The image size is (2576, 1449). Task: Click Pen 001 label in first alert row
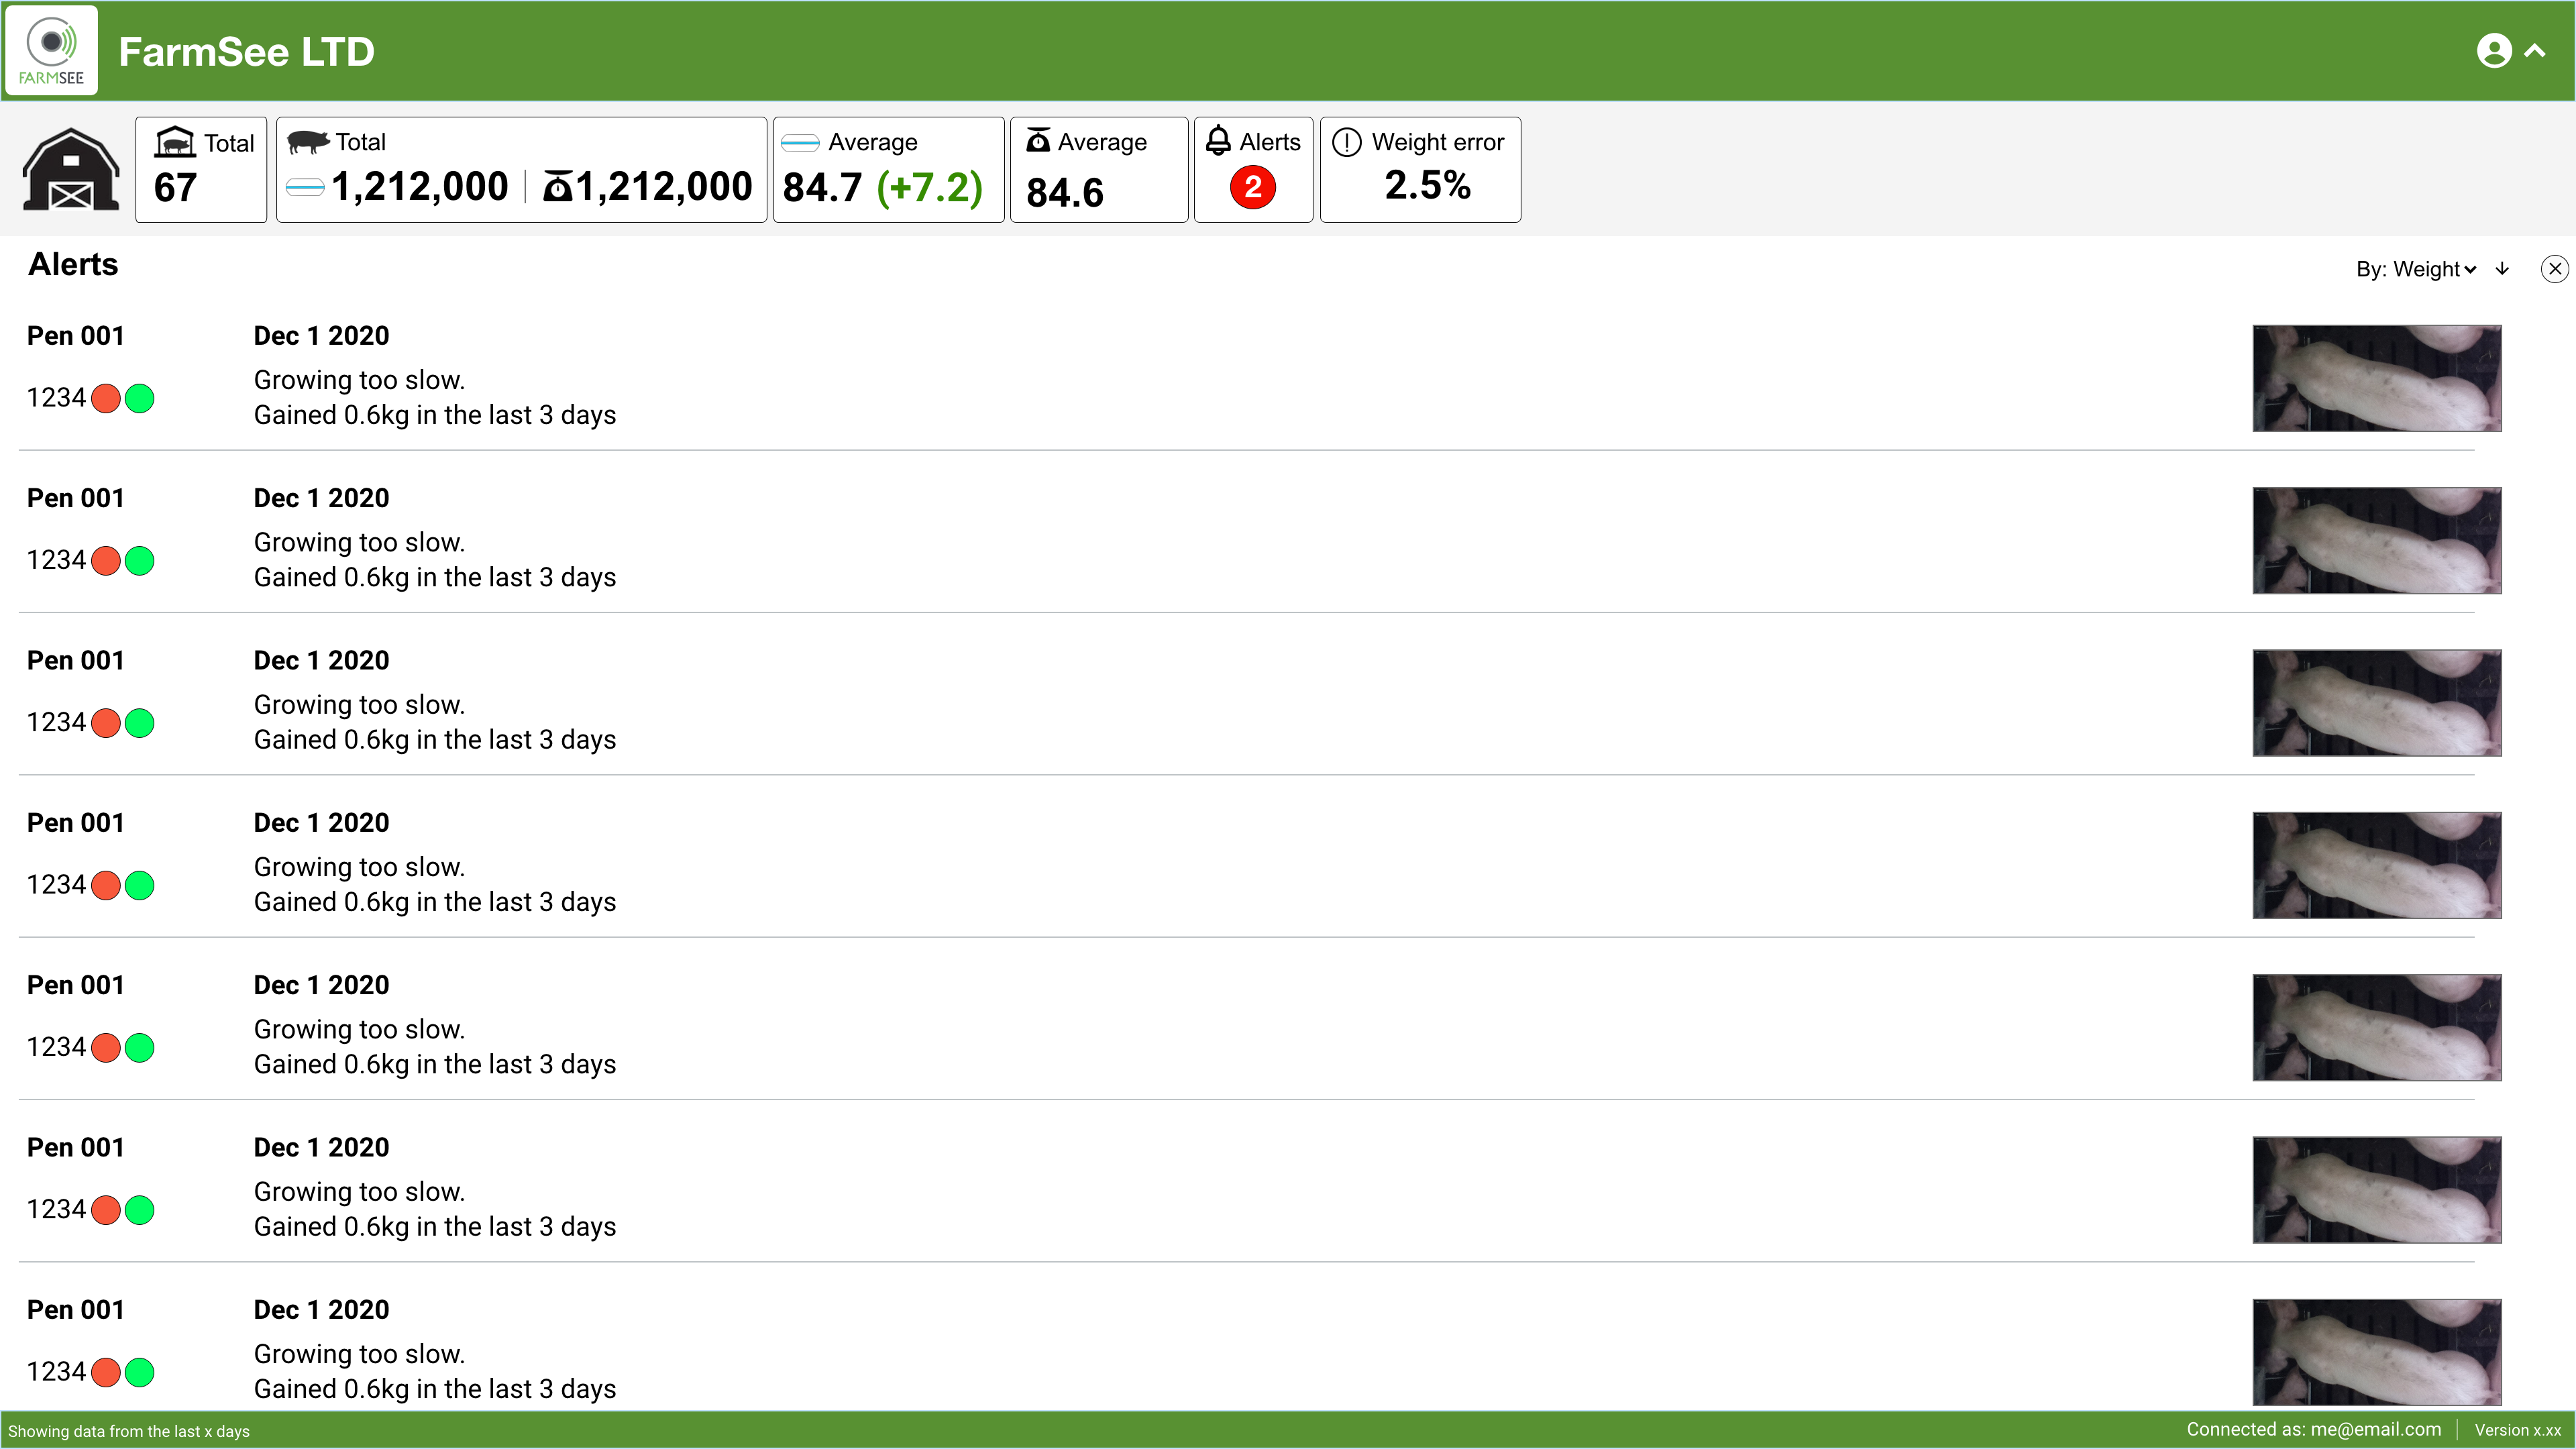click(76, 336)
